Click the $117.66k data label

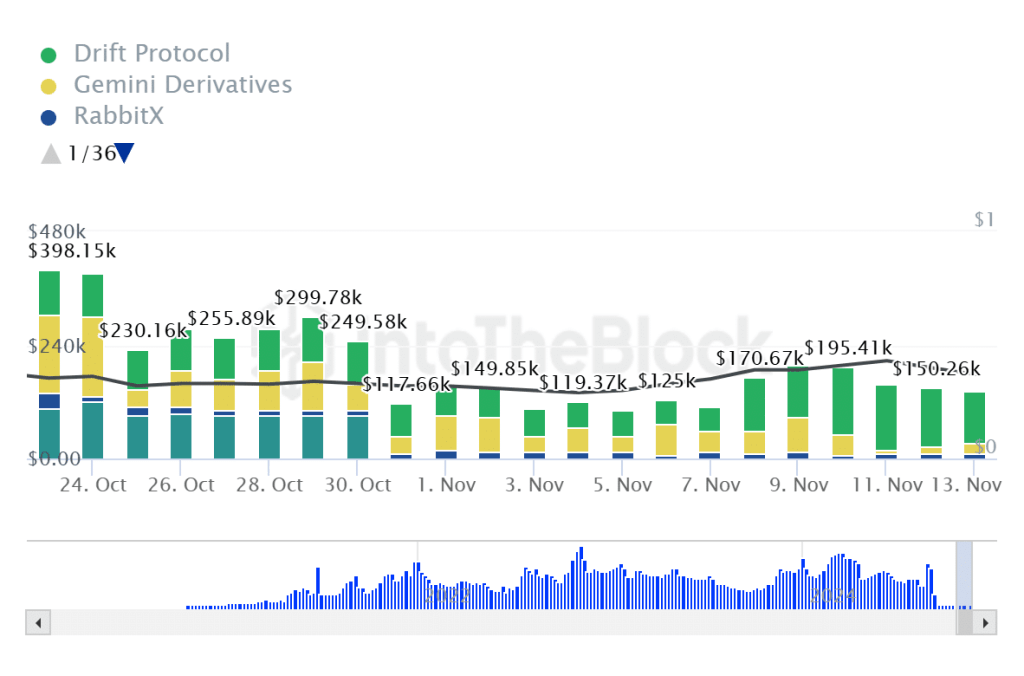(406, 384)
